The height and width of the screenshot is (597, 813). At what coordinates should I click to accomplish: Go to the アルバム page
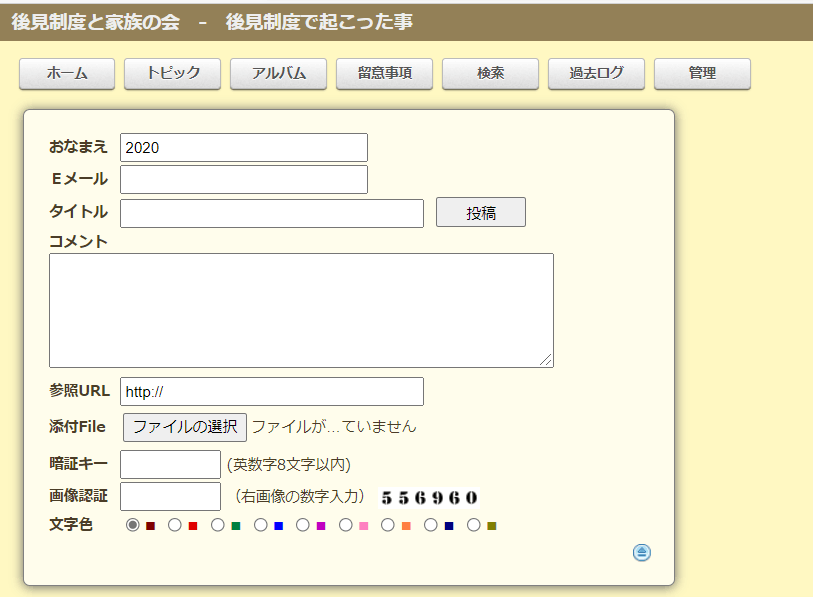[278, 74]
